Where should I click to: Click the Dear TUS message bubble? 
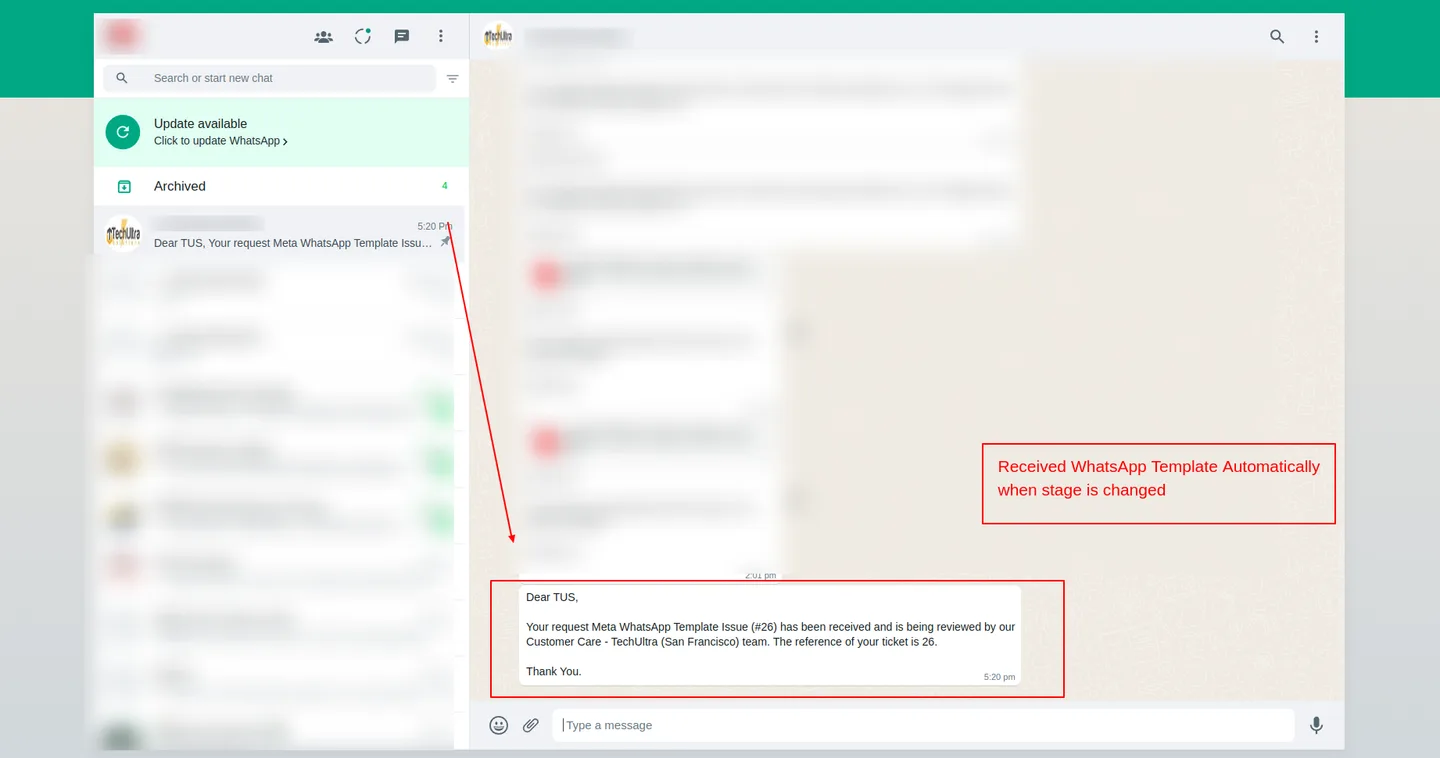[770, 634]
